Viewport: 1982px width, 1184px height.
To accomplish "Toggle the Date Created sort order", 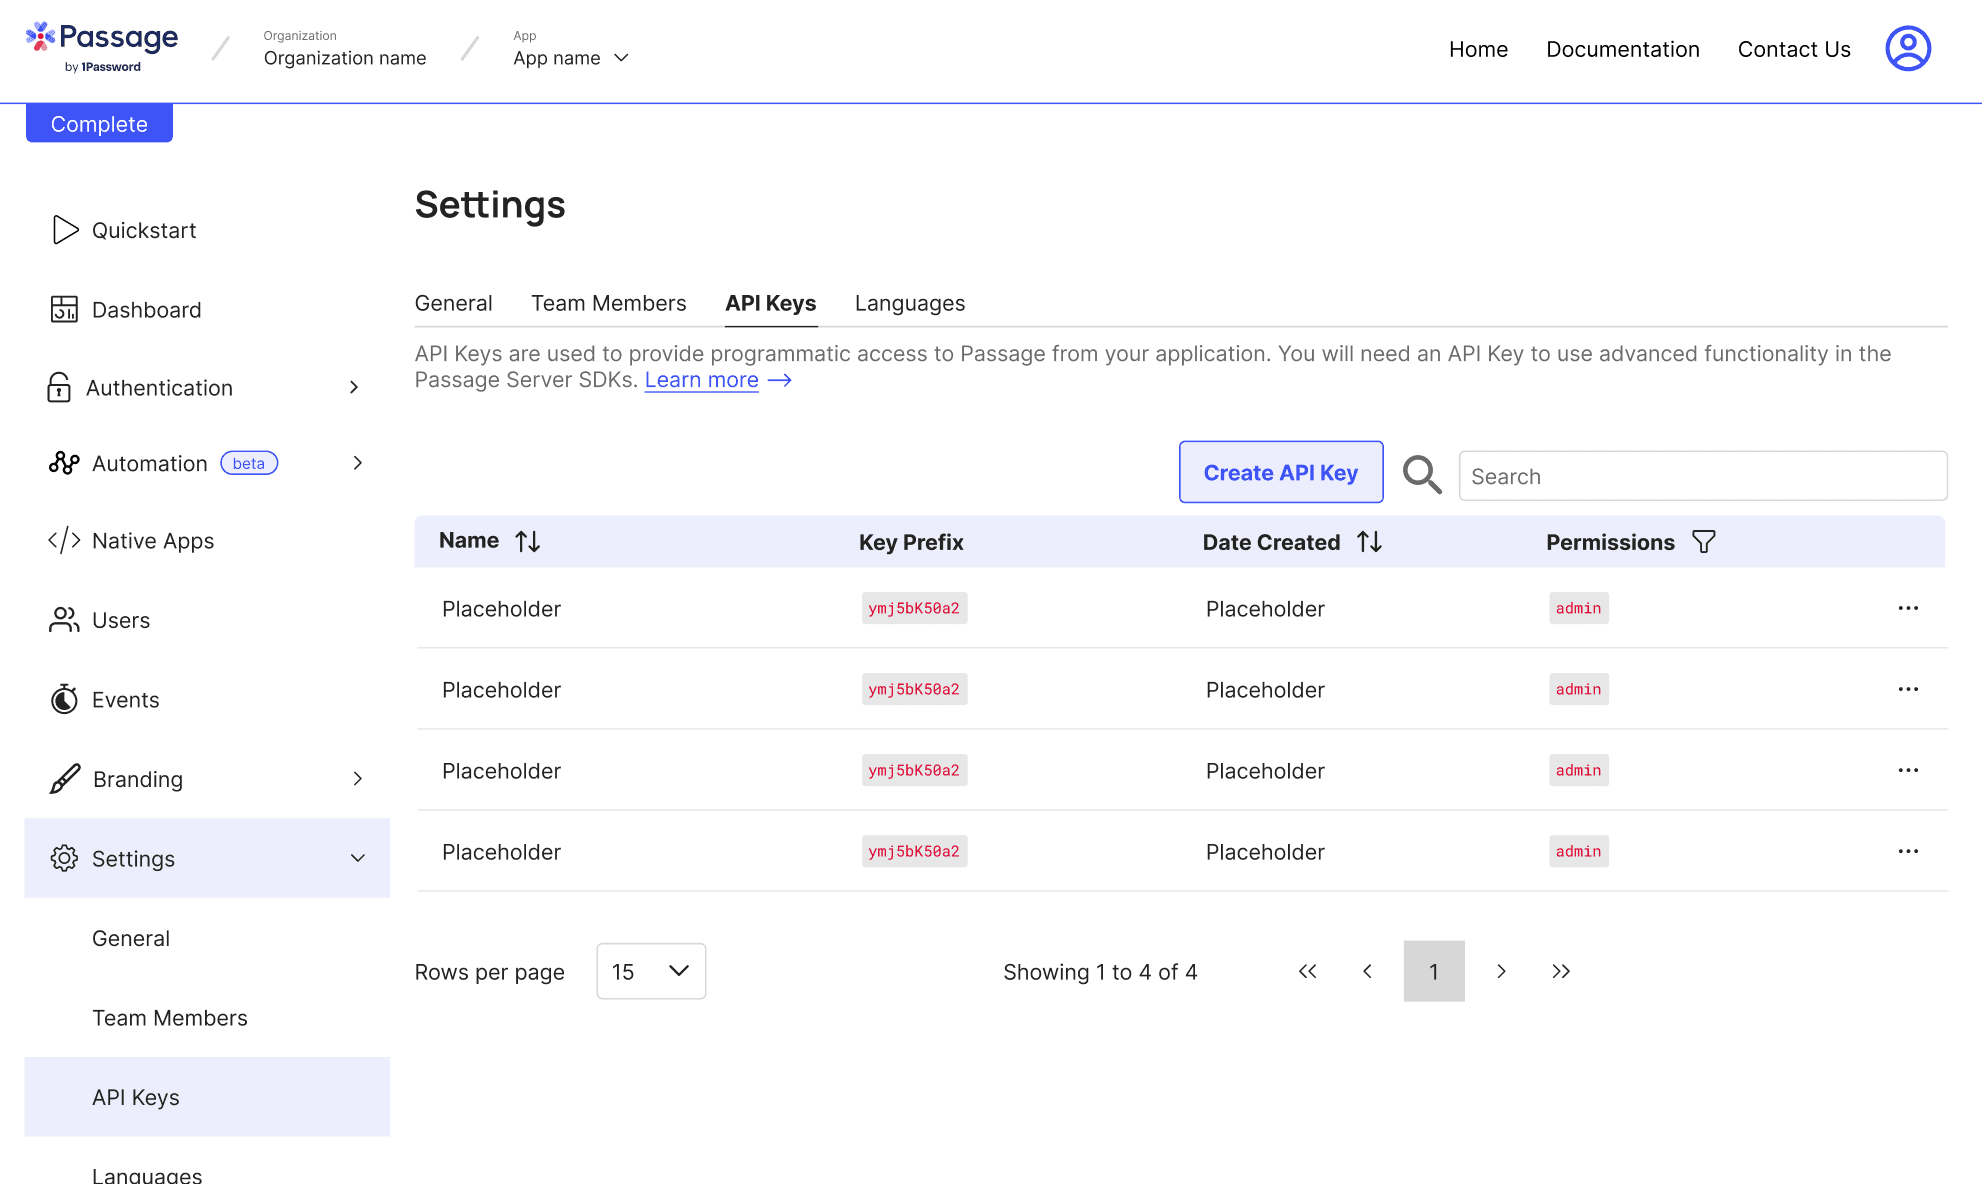I will (x=1369, y=541).
